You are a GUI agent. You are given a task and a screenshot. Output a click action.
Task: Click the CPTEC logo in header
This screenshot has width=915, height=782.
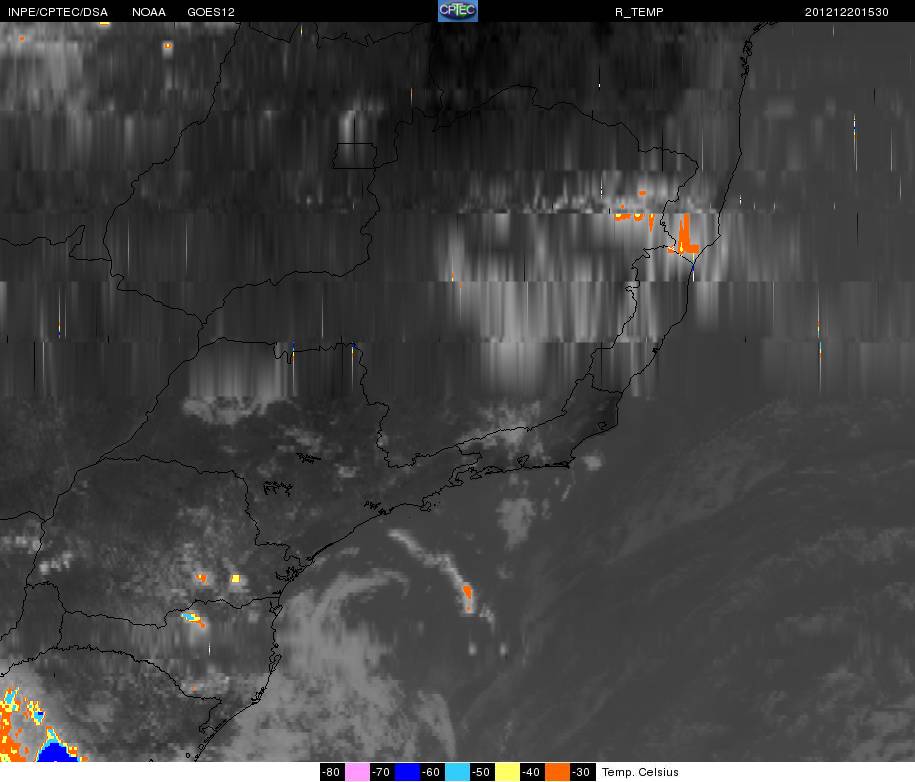tap(458, 11)
